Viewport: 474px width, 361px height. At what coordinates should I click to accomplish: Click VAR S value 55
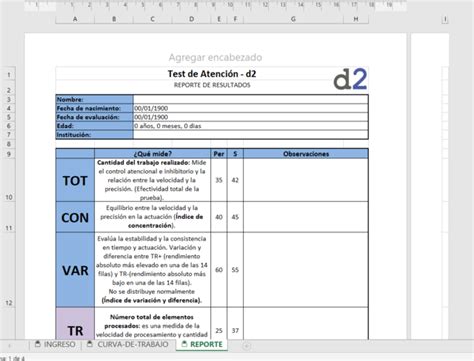[235, 270]
